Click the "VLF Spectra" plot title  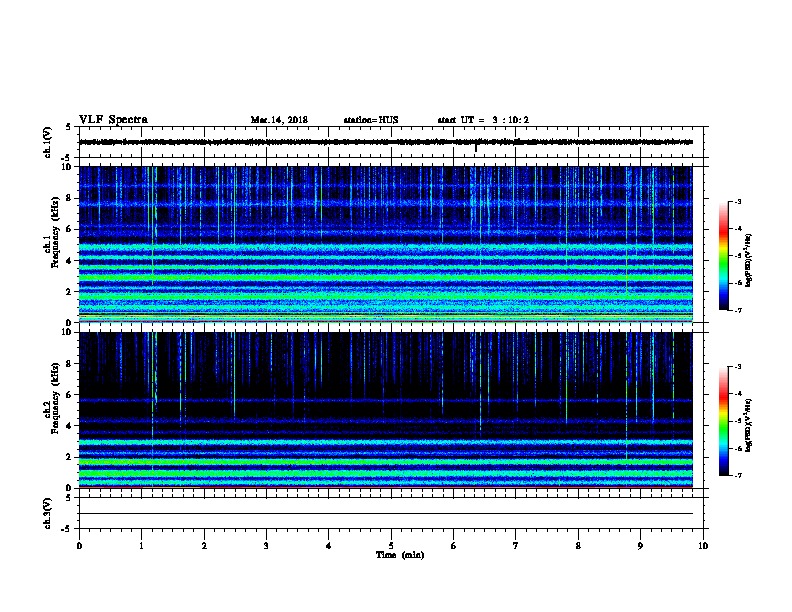(x=113, y=120)
